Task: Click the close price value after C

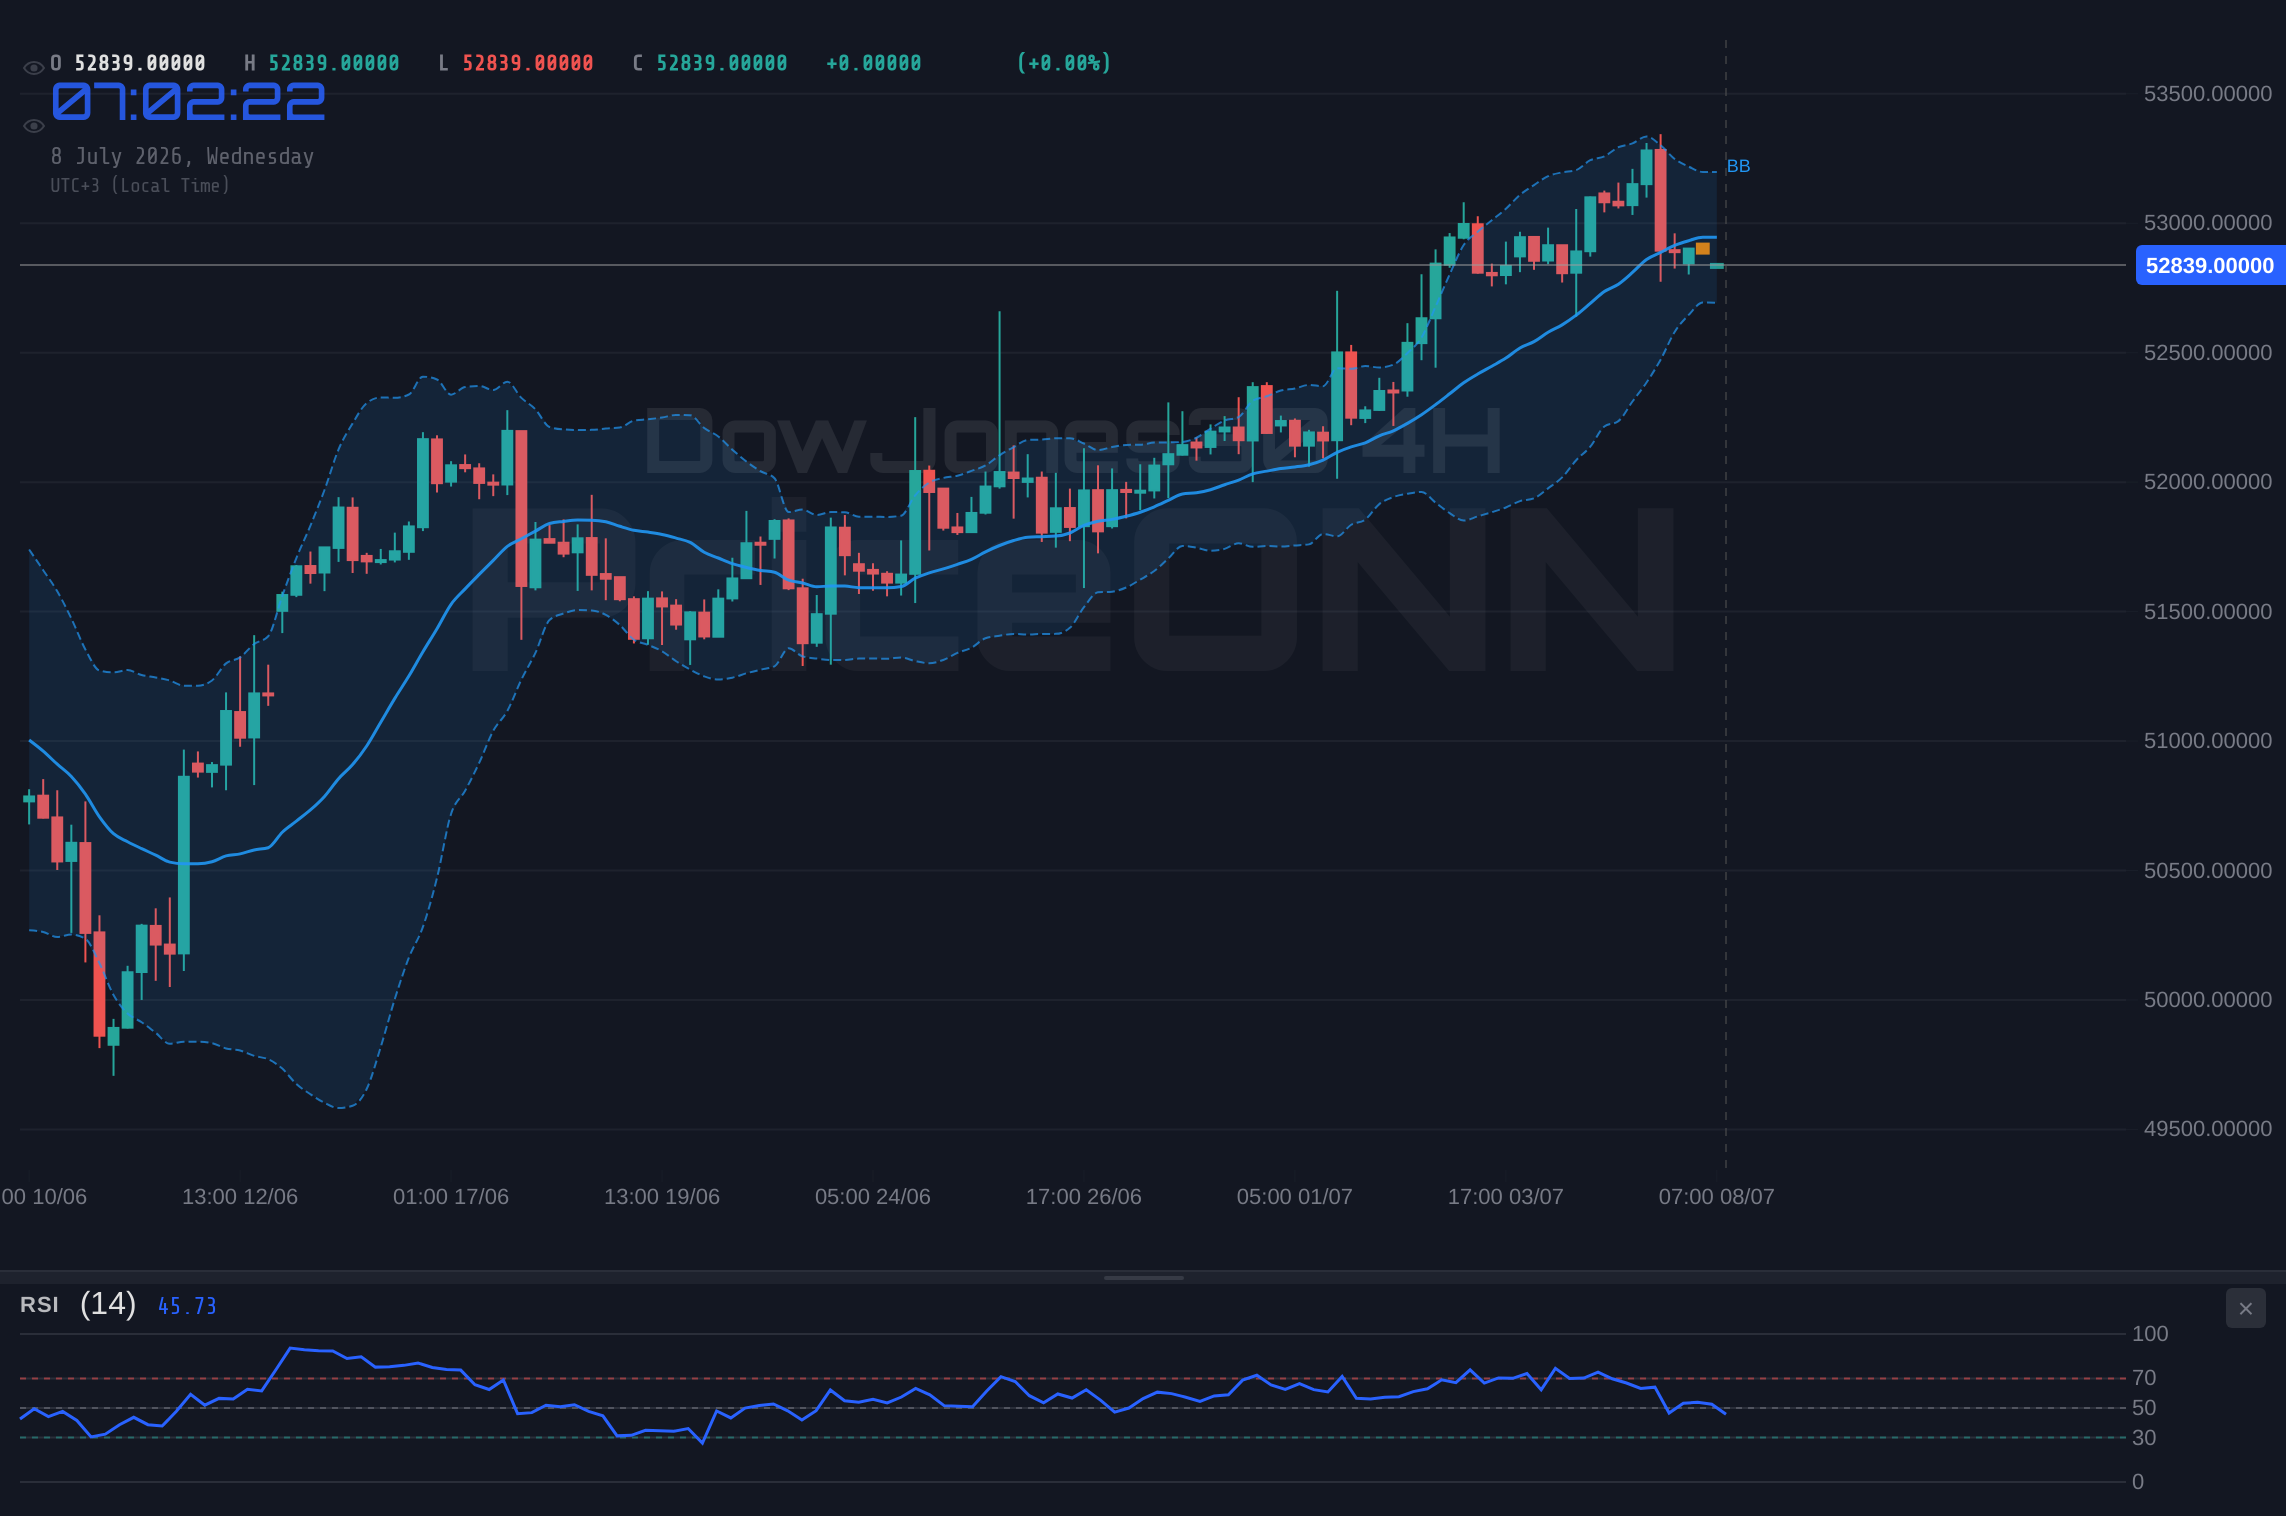Action: pyautogui.click(x=722, y=63)
